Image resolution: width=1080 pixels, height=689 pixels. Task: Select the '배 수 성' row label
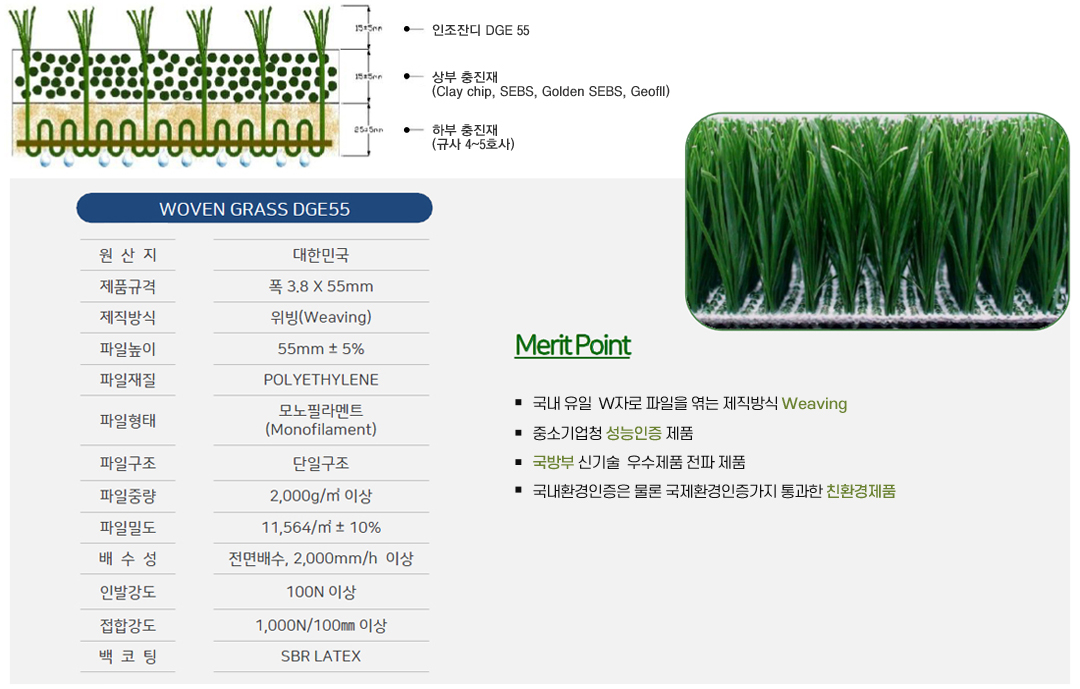click(x=128, y=559)
